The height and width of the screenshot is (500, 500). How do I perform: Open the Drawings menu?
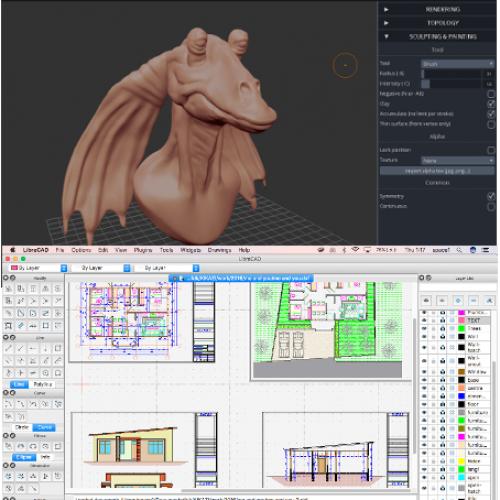[219, 250]
